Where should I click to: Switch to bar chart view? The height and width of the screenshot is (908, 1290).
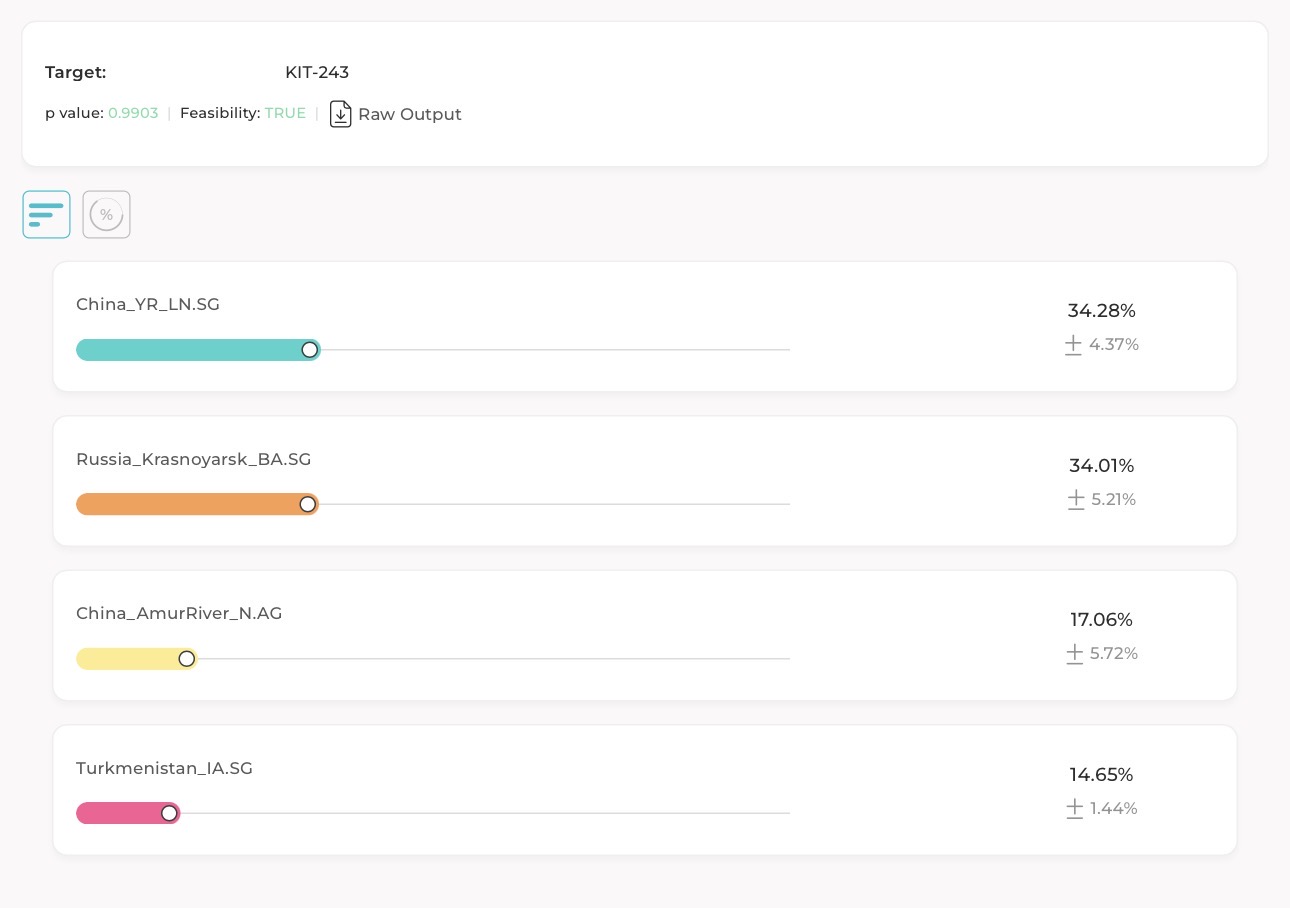46,214
